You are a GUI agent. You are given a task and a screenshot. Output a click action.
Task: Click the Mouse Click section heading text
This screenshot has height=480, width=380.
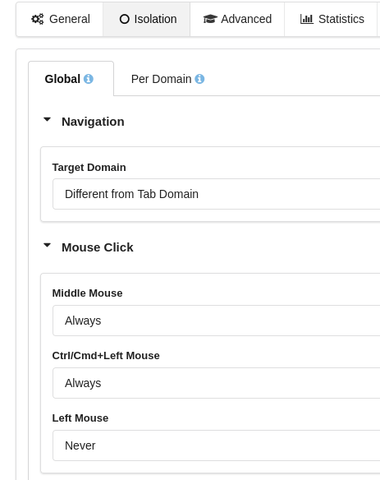[x=97, y=247]
